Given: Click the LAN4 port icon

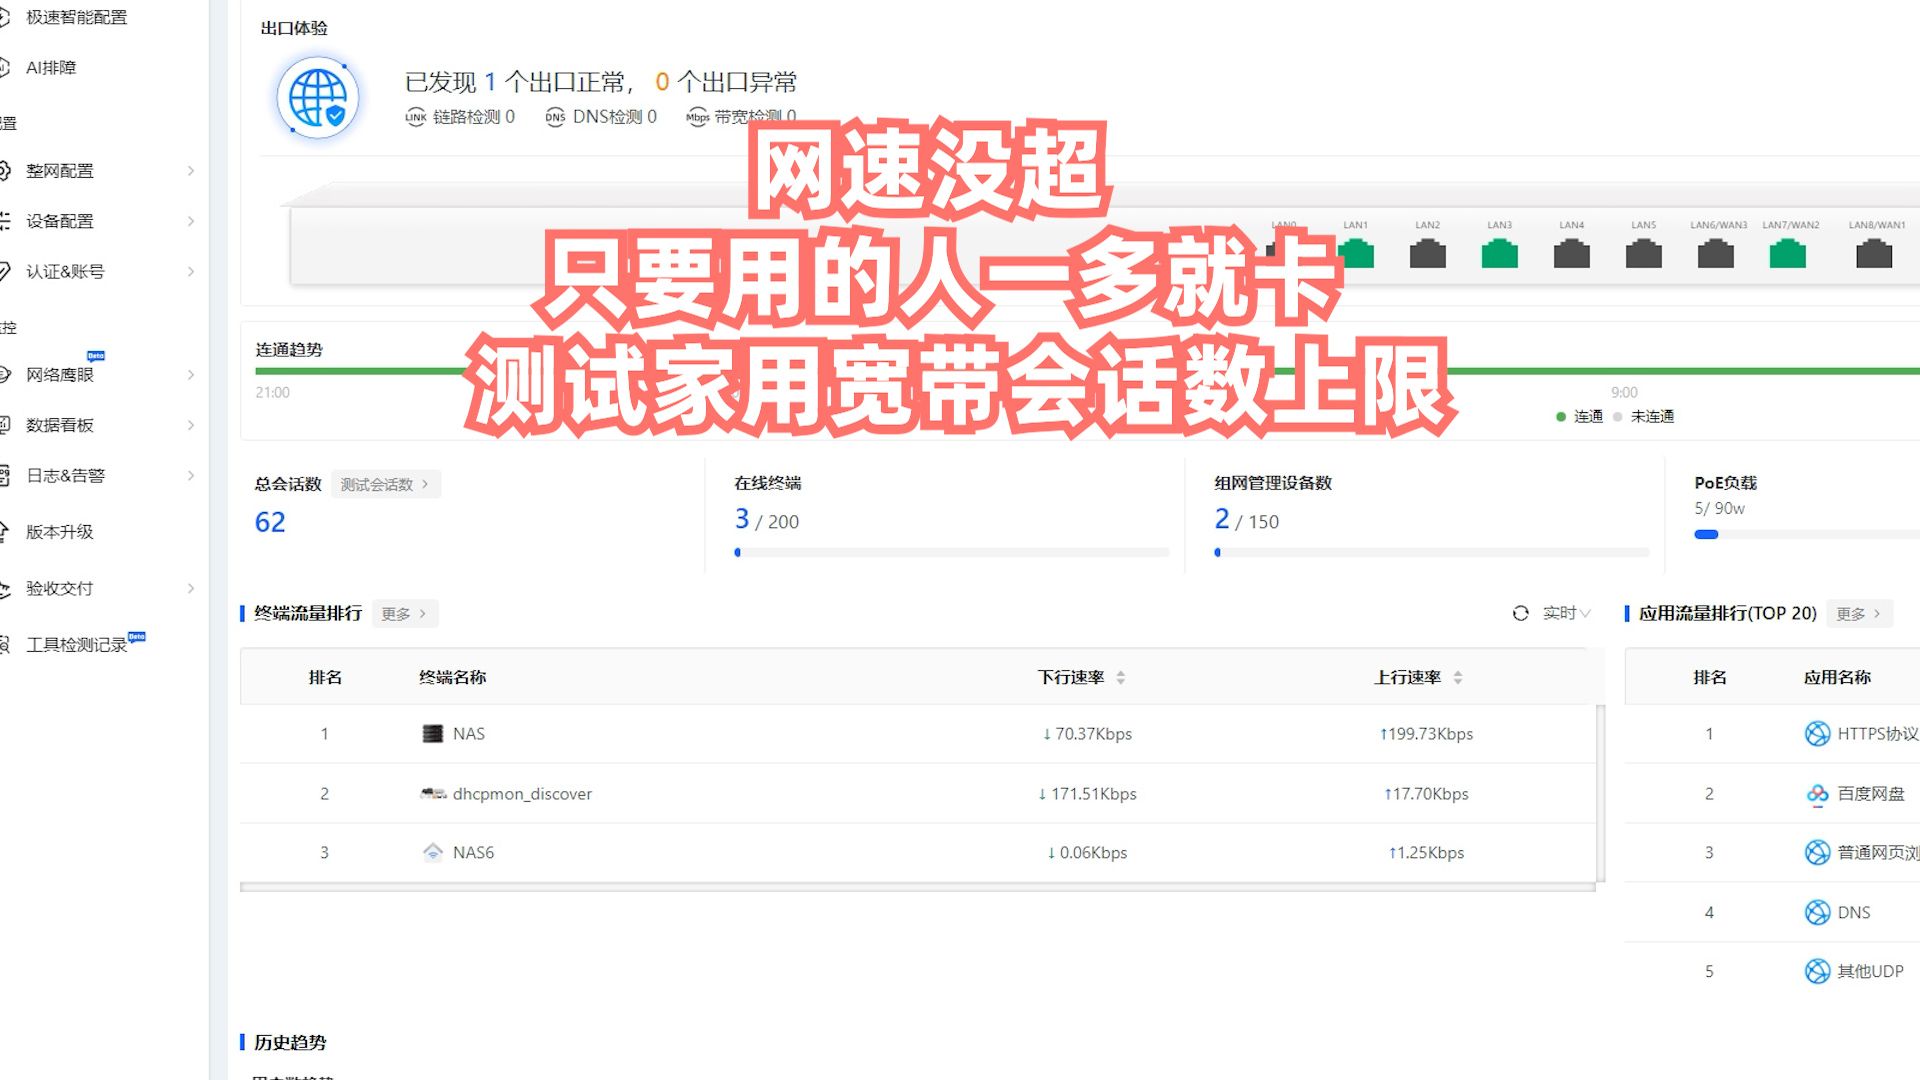Looking at the screenshot, I should point(1572,254).
